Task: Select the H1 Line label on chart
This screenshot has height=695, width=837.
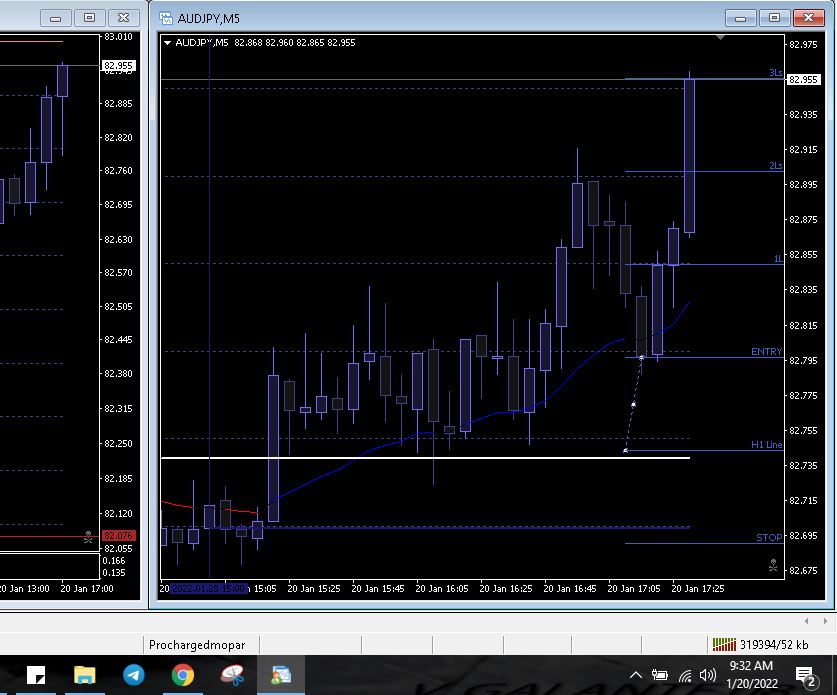Action: tap(766, 445)
